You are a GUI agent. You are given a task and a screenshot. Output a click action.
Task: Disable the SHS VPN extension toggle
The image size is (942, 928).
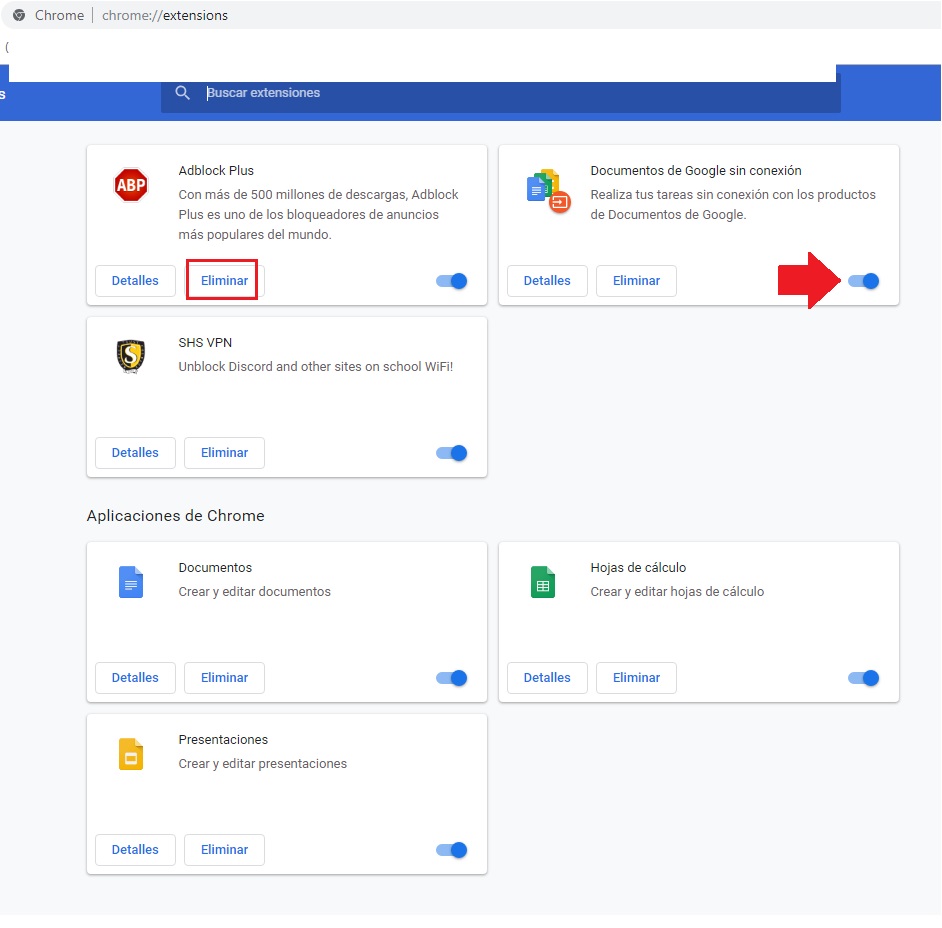pos(452,452)
